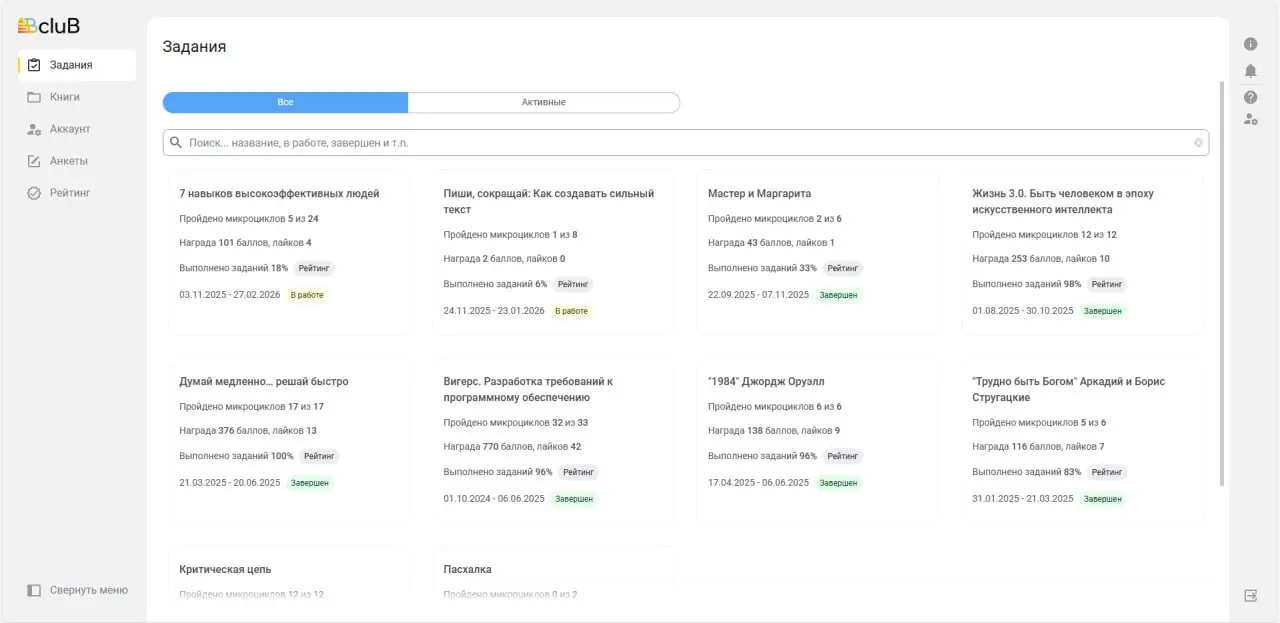Open notifications bell icon
Image resolution: width=1280 pixels, height=623 pixels.
(x=1250, y=71)
